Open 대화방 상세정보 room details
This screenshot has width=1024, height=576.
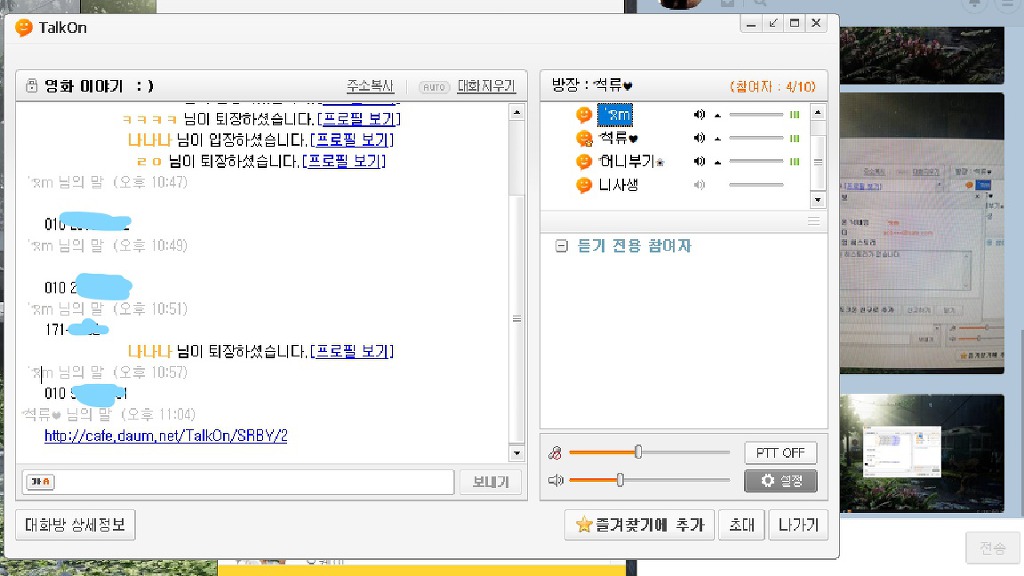(x=75, y=524)
